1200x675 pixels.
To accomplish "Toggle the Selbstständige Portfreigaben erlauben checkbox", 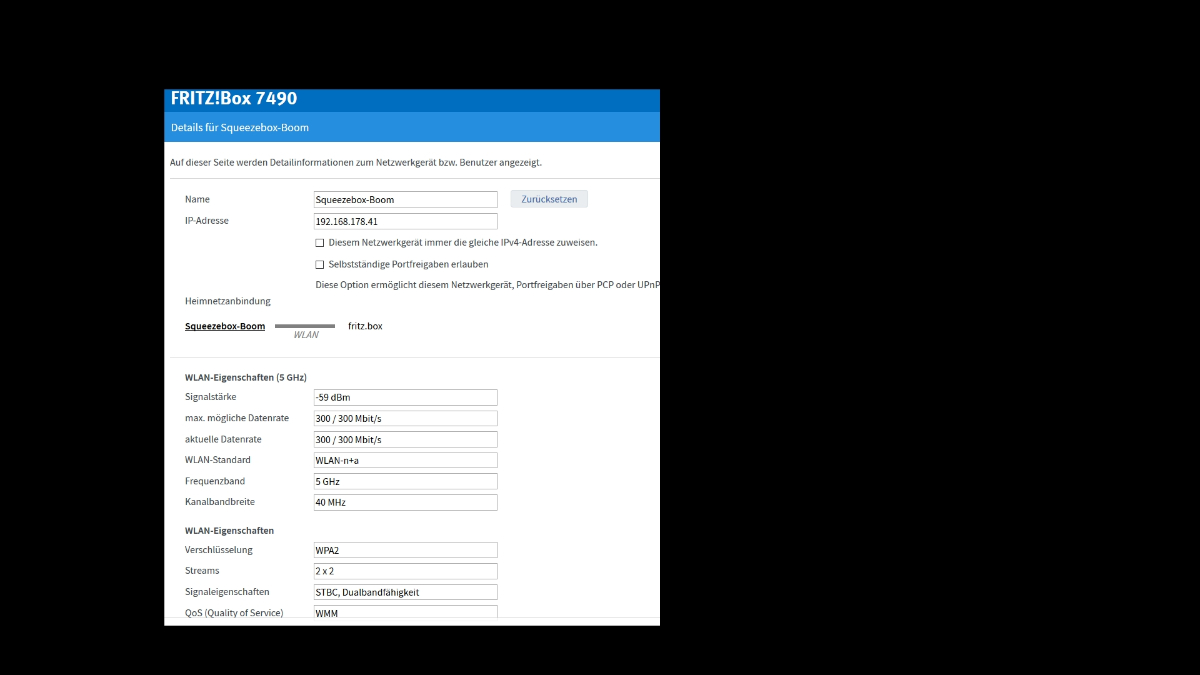I will 320,265.
